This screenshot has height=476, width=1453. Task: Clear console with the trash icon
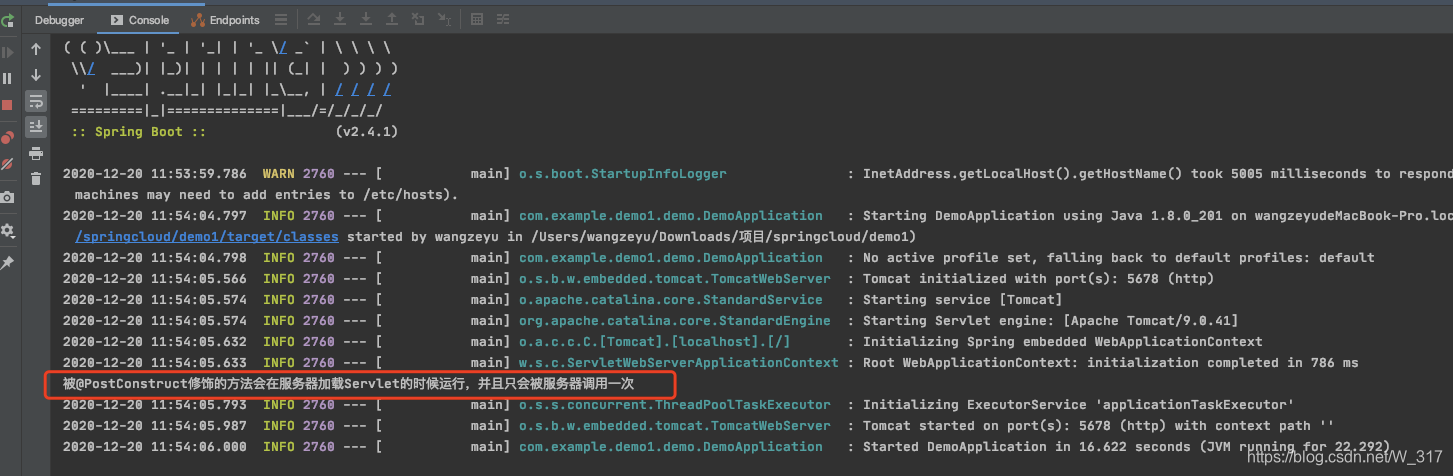[x=36, y=179]
